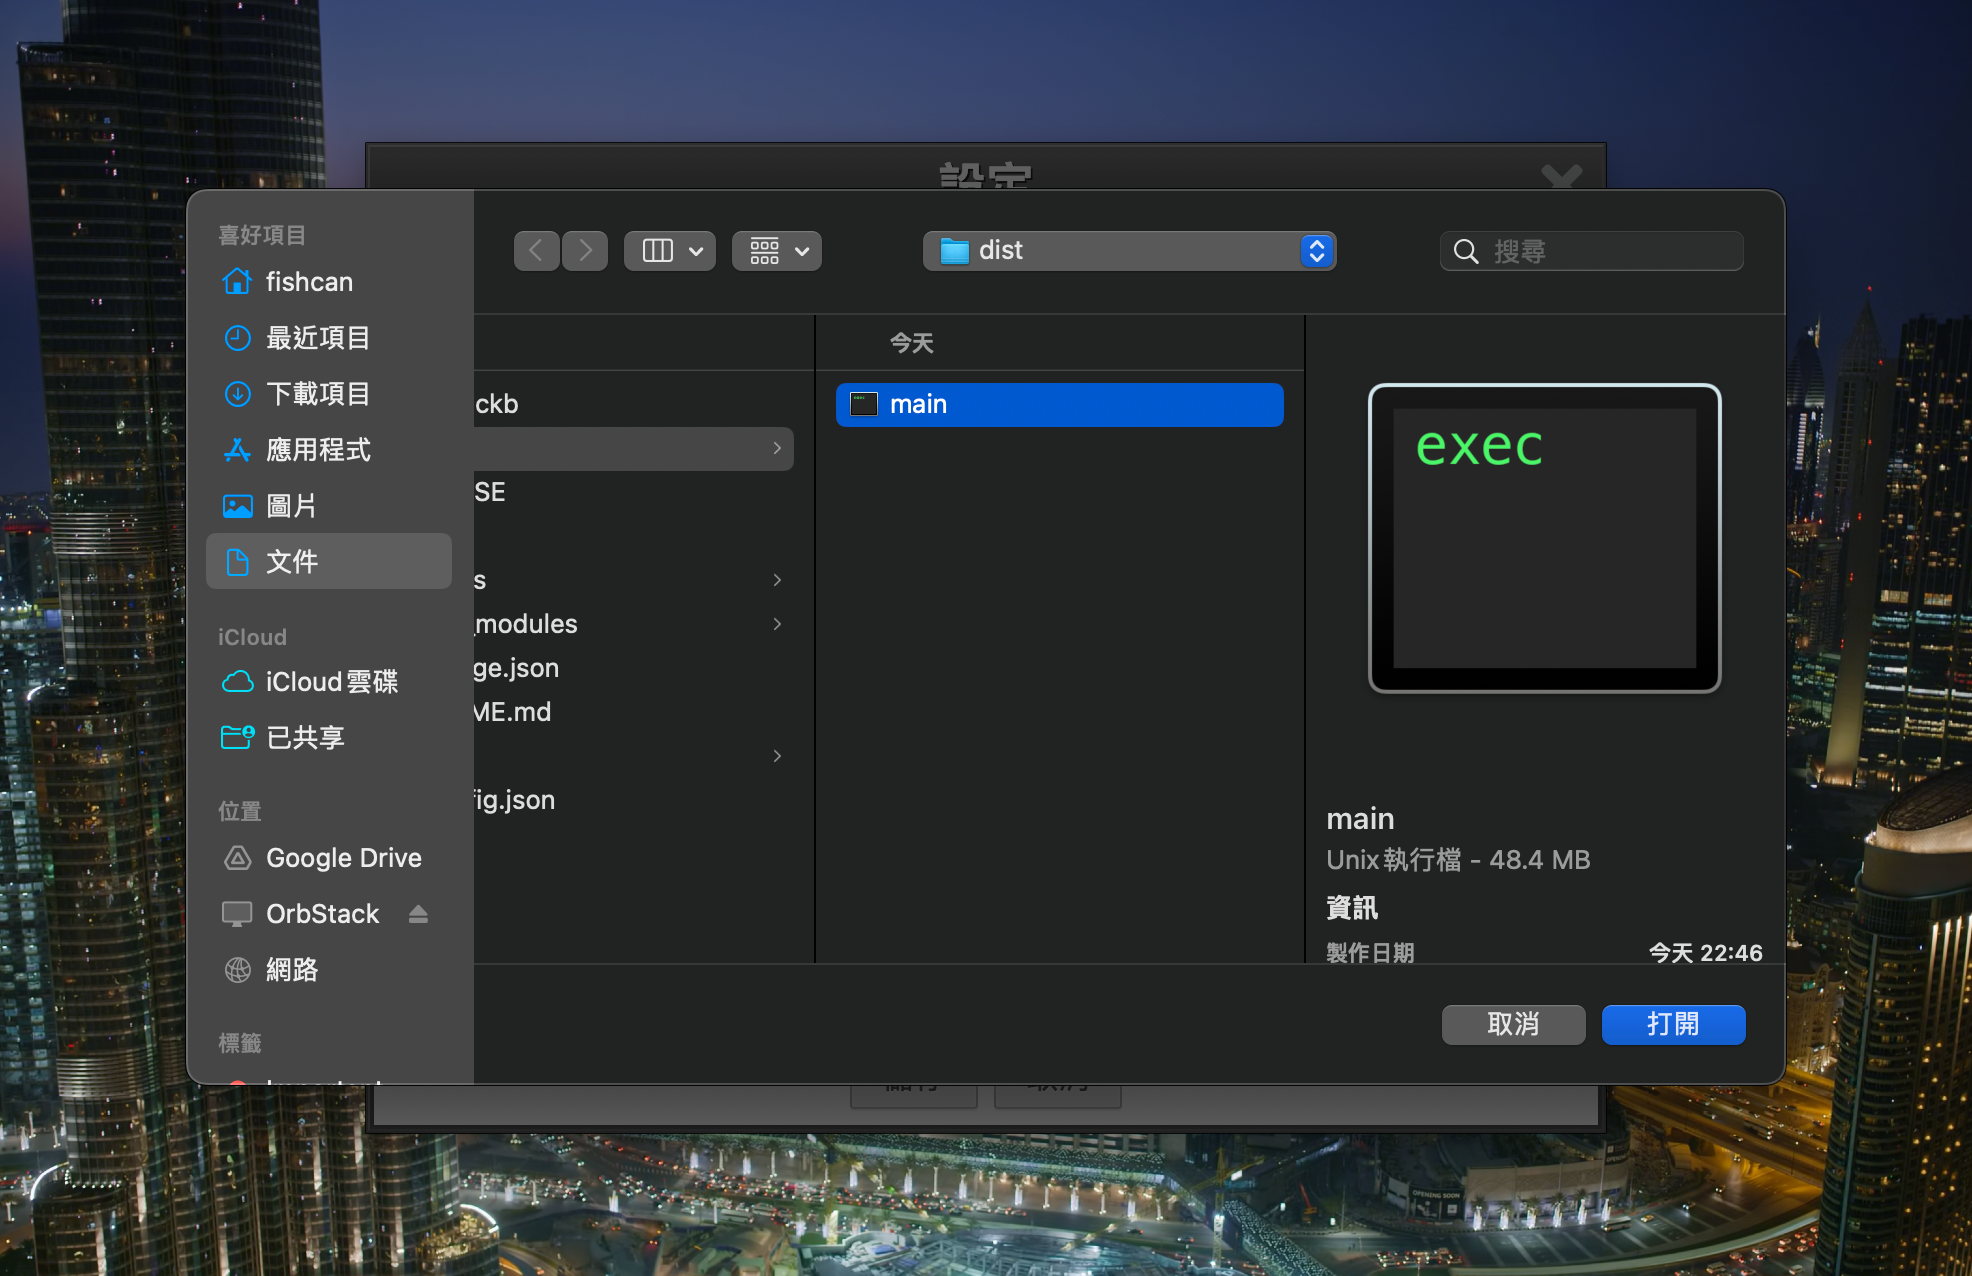
Task: Open the fishcan home folder
Action: pos(308,282)
